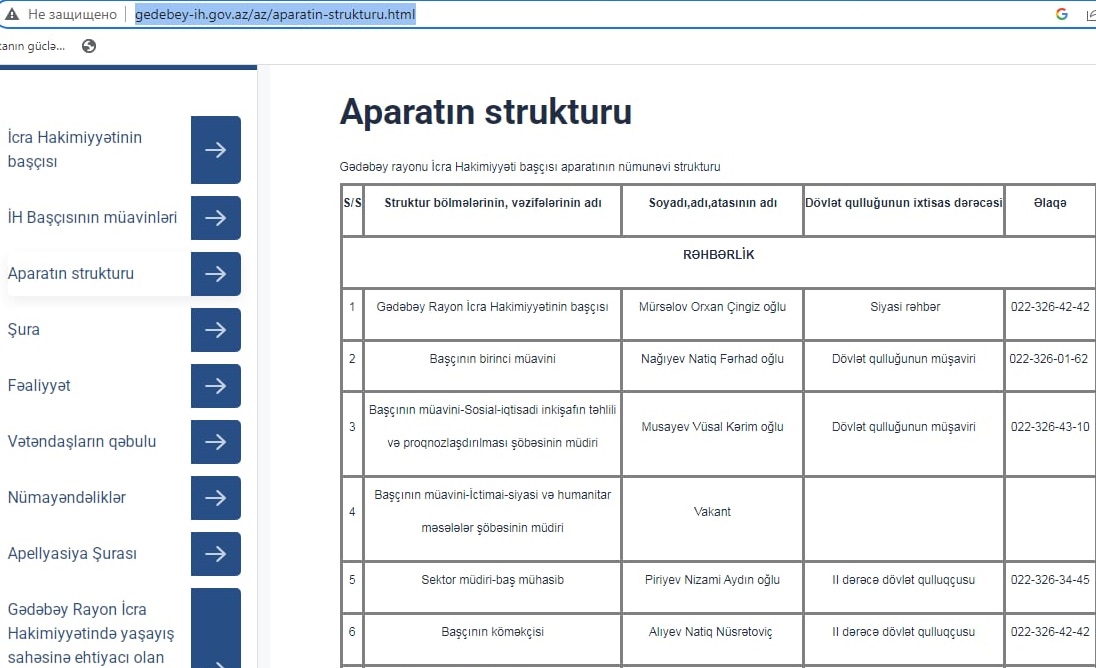Open the truncated 'tanın güclə...' bookmark
Screen dimensions: 1096x668
(32, 46)
